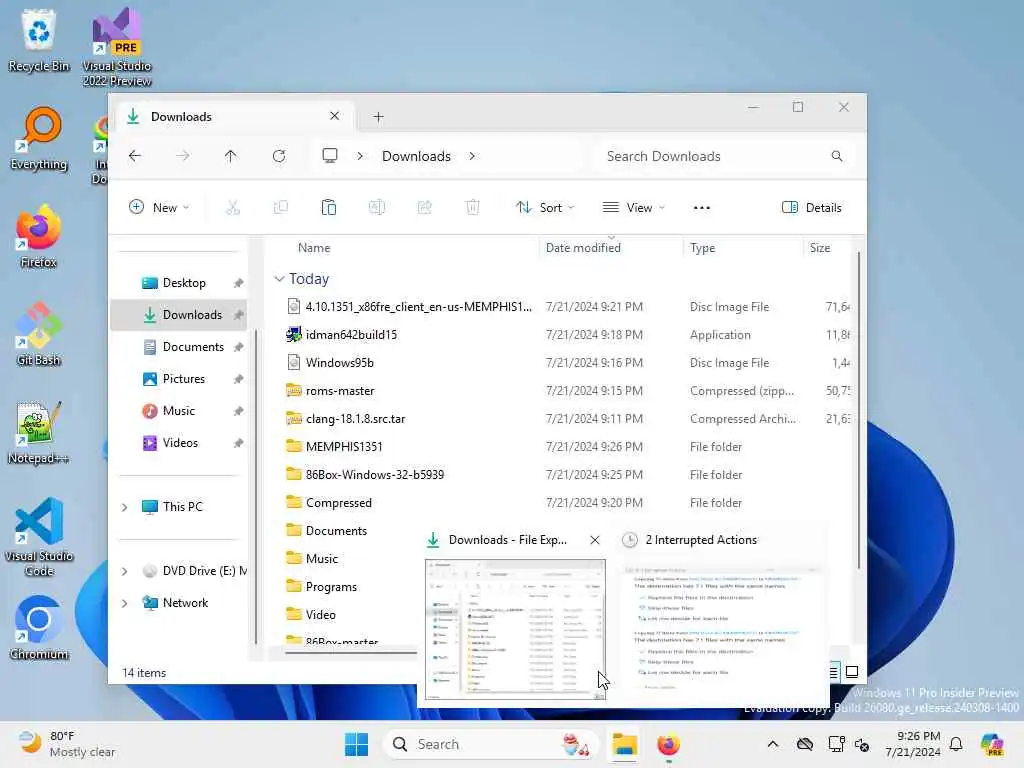
Task: Open the weather widget on taskbar
Action: pos(67,744)
